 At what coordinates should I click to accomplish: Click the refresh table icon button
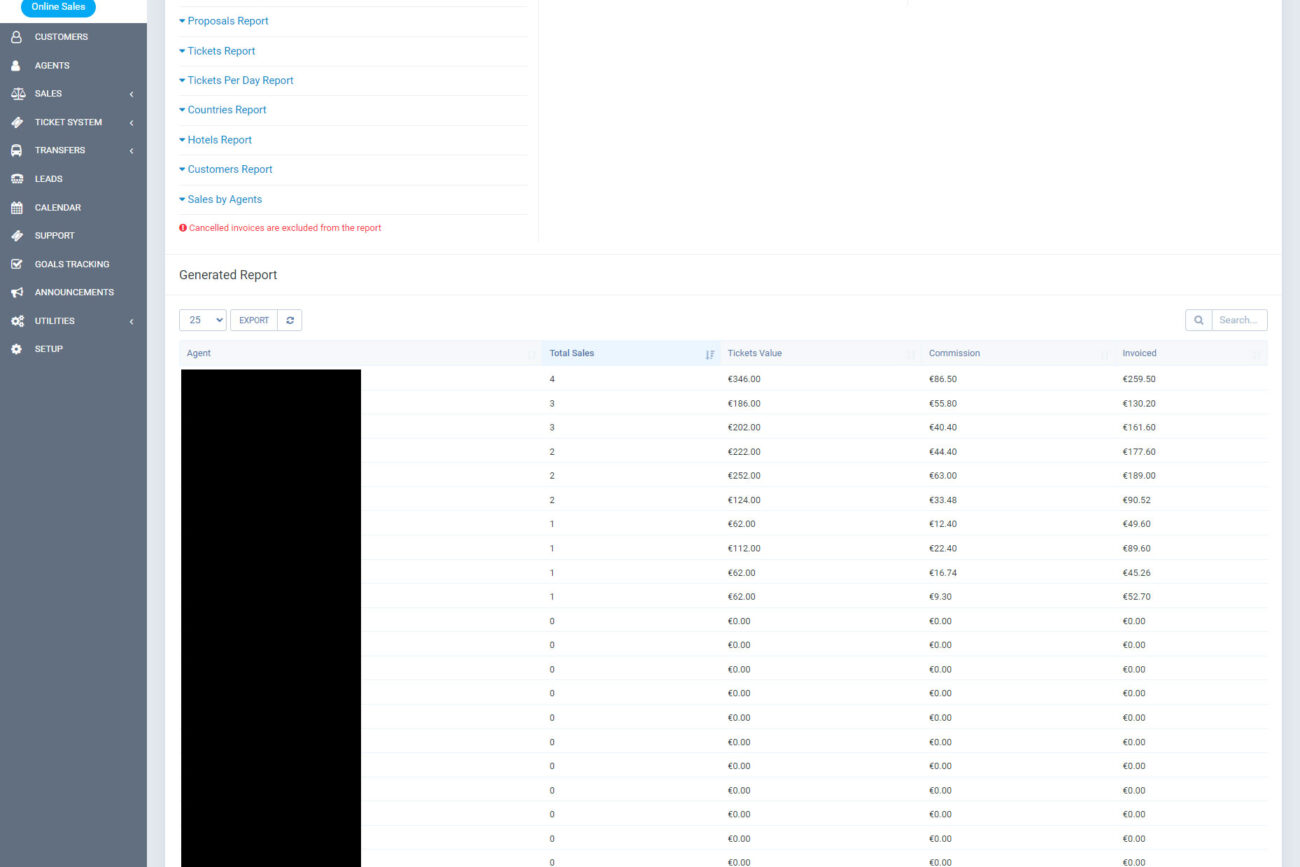click(290, 320)
